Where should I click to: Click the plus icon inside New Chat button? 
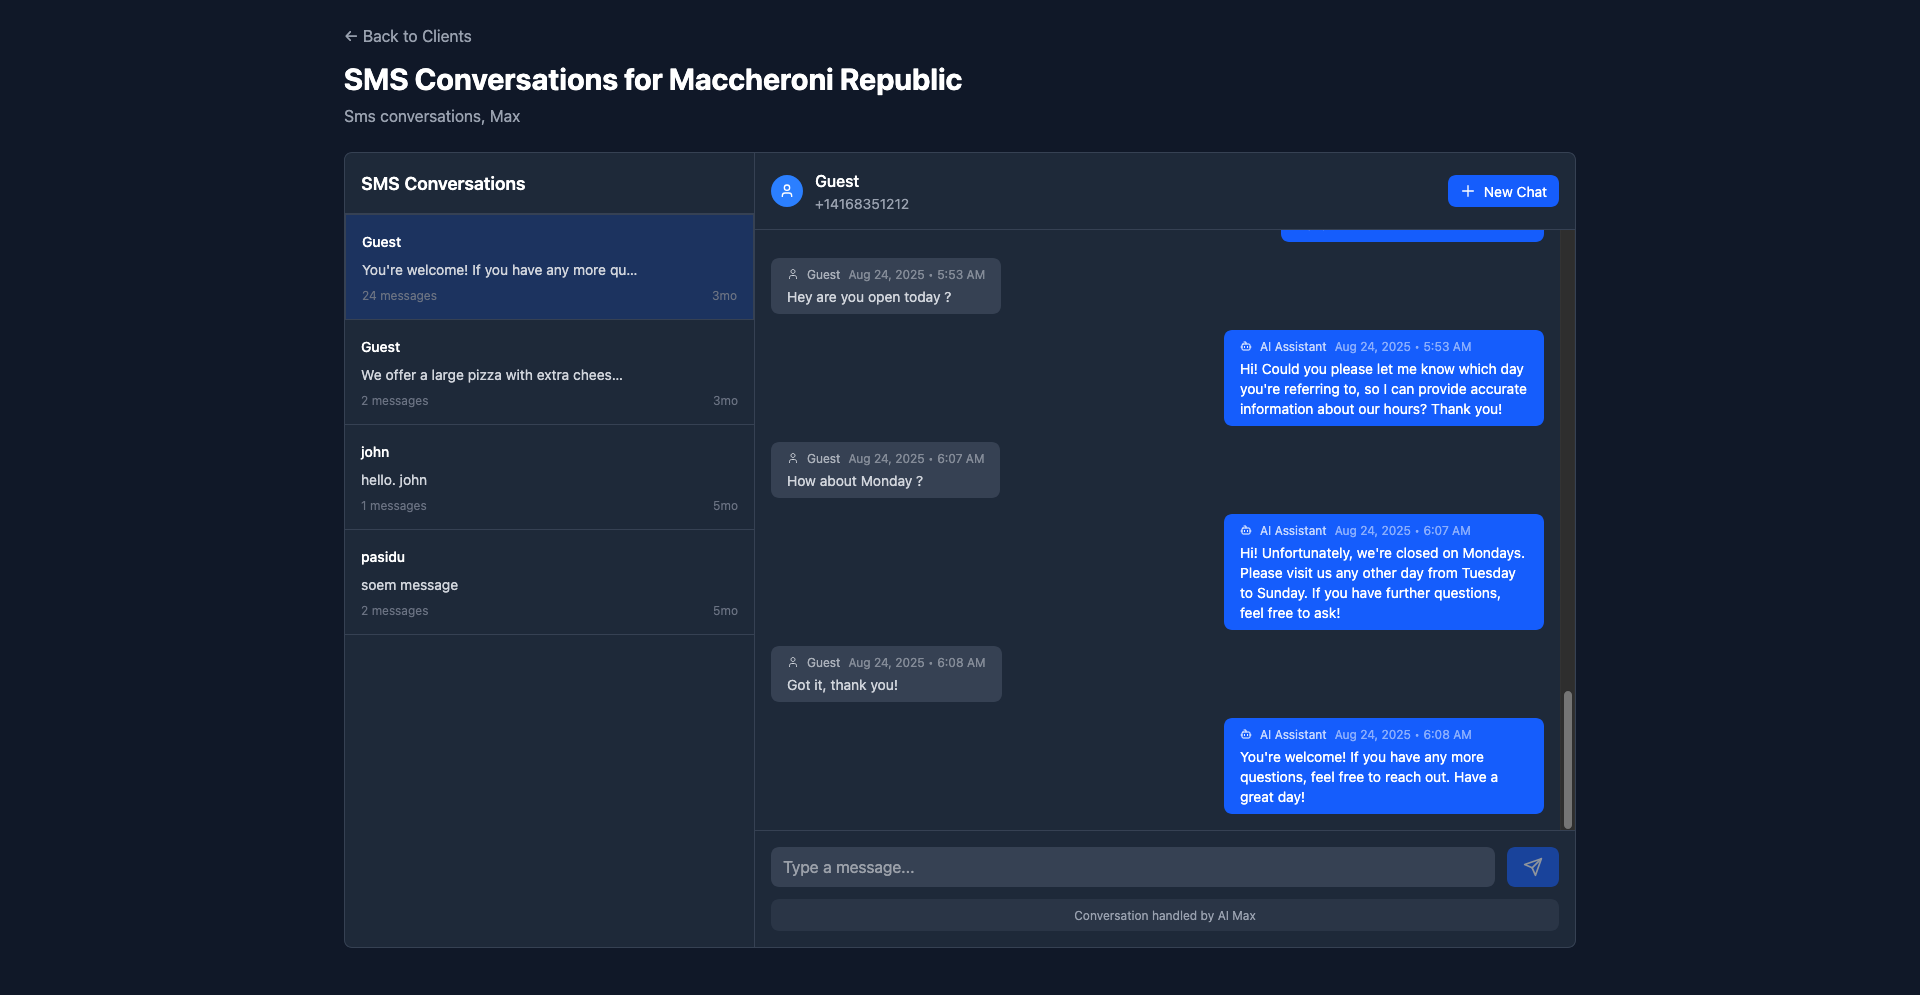pyautogui.click(x=1468, y=191)
